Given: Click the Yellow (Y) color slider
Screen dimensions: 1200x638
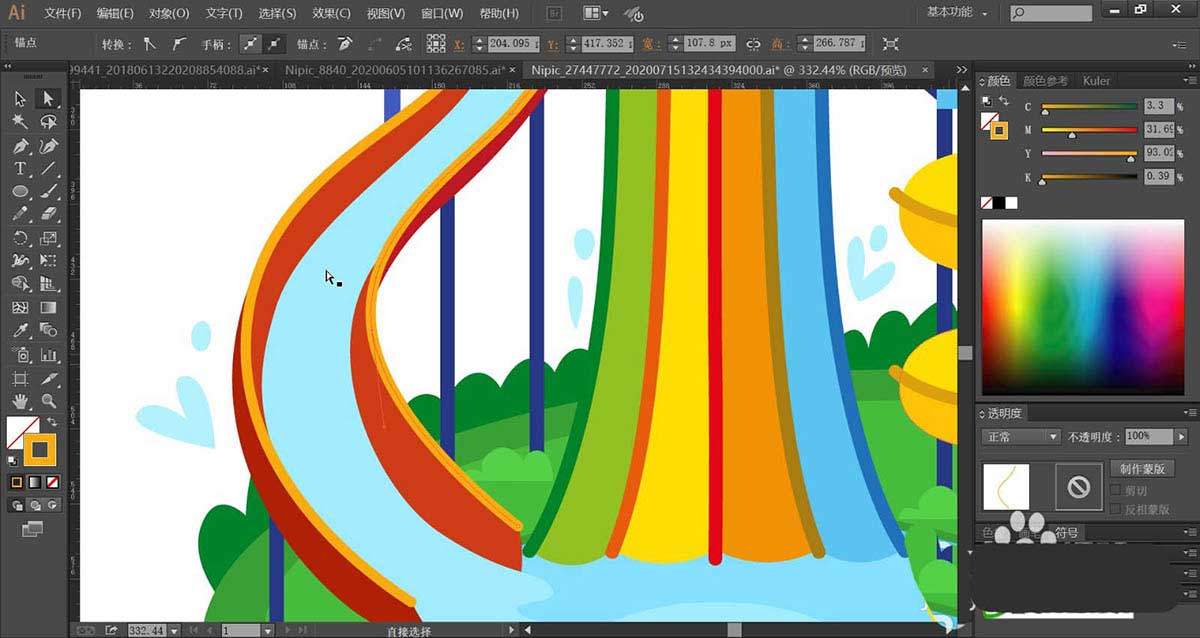Looking at the screenshot, I should tap(1089, 153).
